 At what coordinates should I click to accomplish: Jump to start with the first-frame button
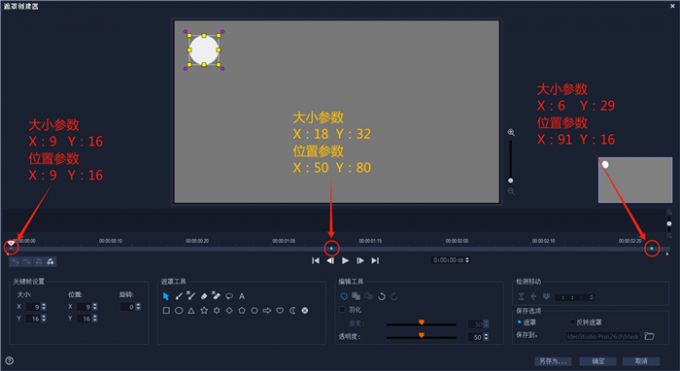316,260
